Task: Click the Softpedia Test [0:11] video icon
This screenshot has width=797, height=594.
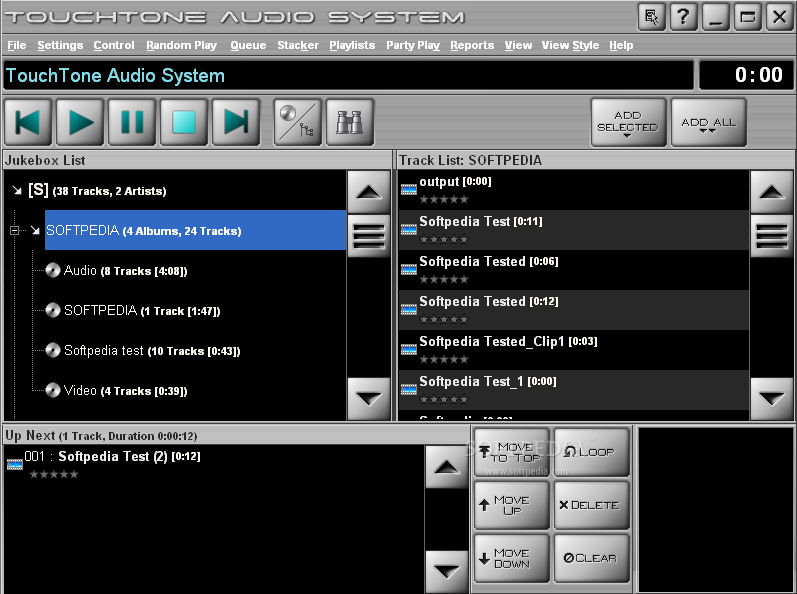Action: pyautogui.click(x=409, y=230)
